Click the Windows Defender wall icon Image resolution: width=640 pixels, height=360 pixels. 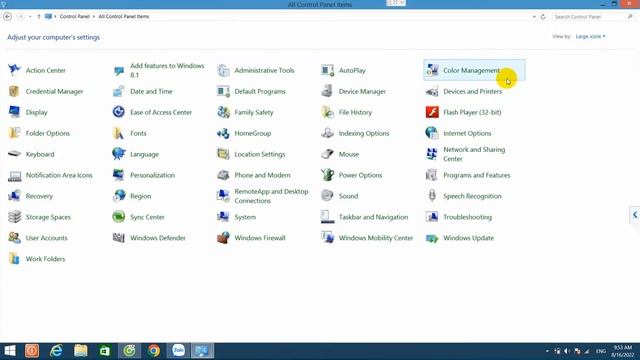119,238
